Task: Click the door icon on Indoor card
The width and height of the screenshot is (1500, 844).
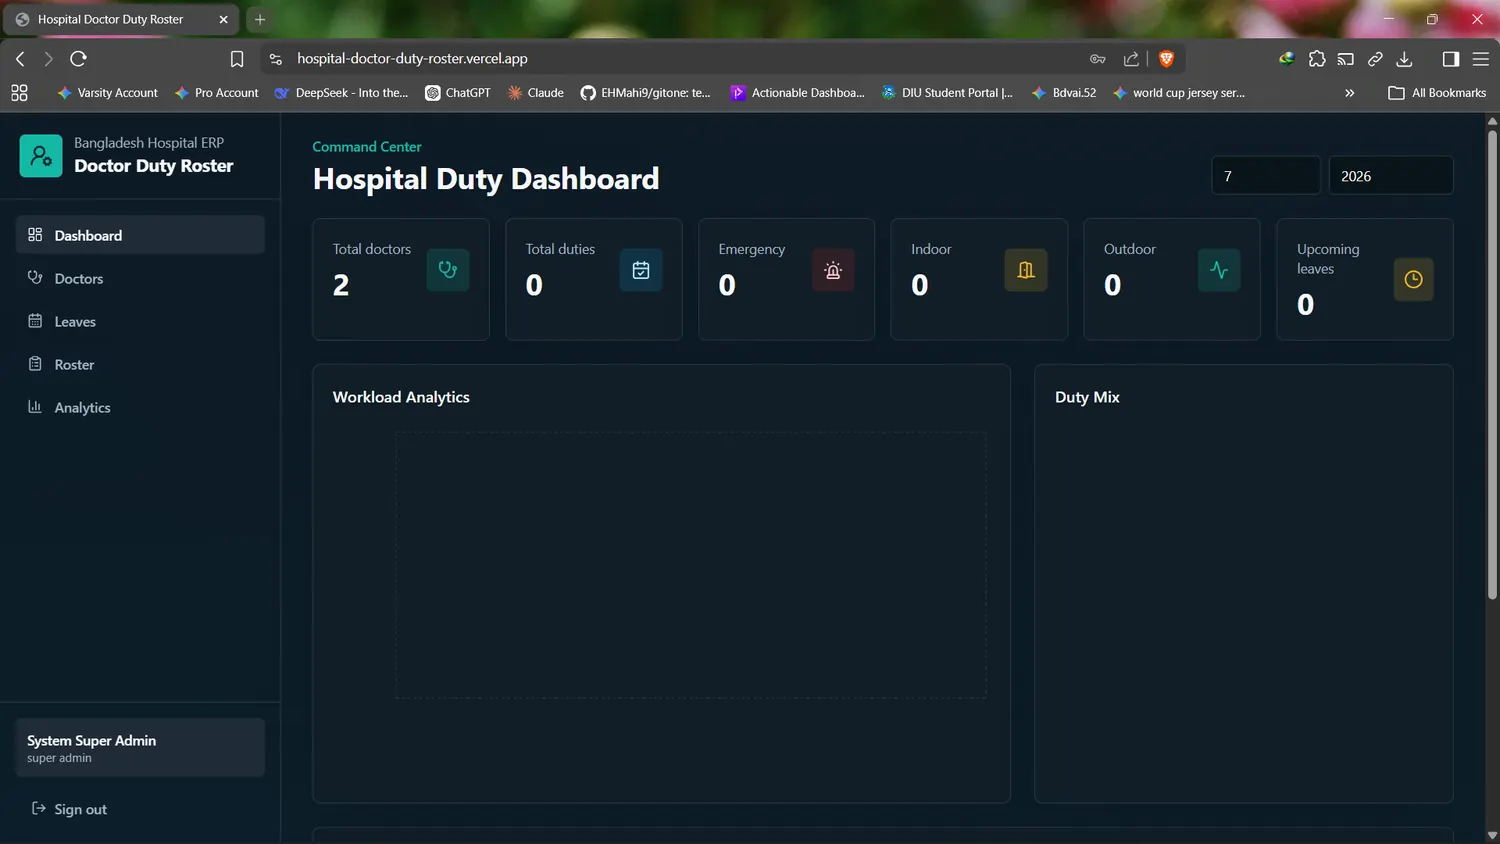Action: (1026, 270)
